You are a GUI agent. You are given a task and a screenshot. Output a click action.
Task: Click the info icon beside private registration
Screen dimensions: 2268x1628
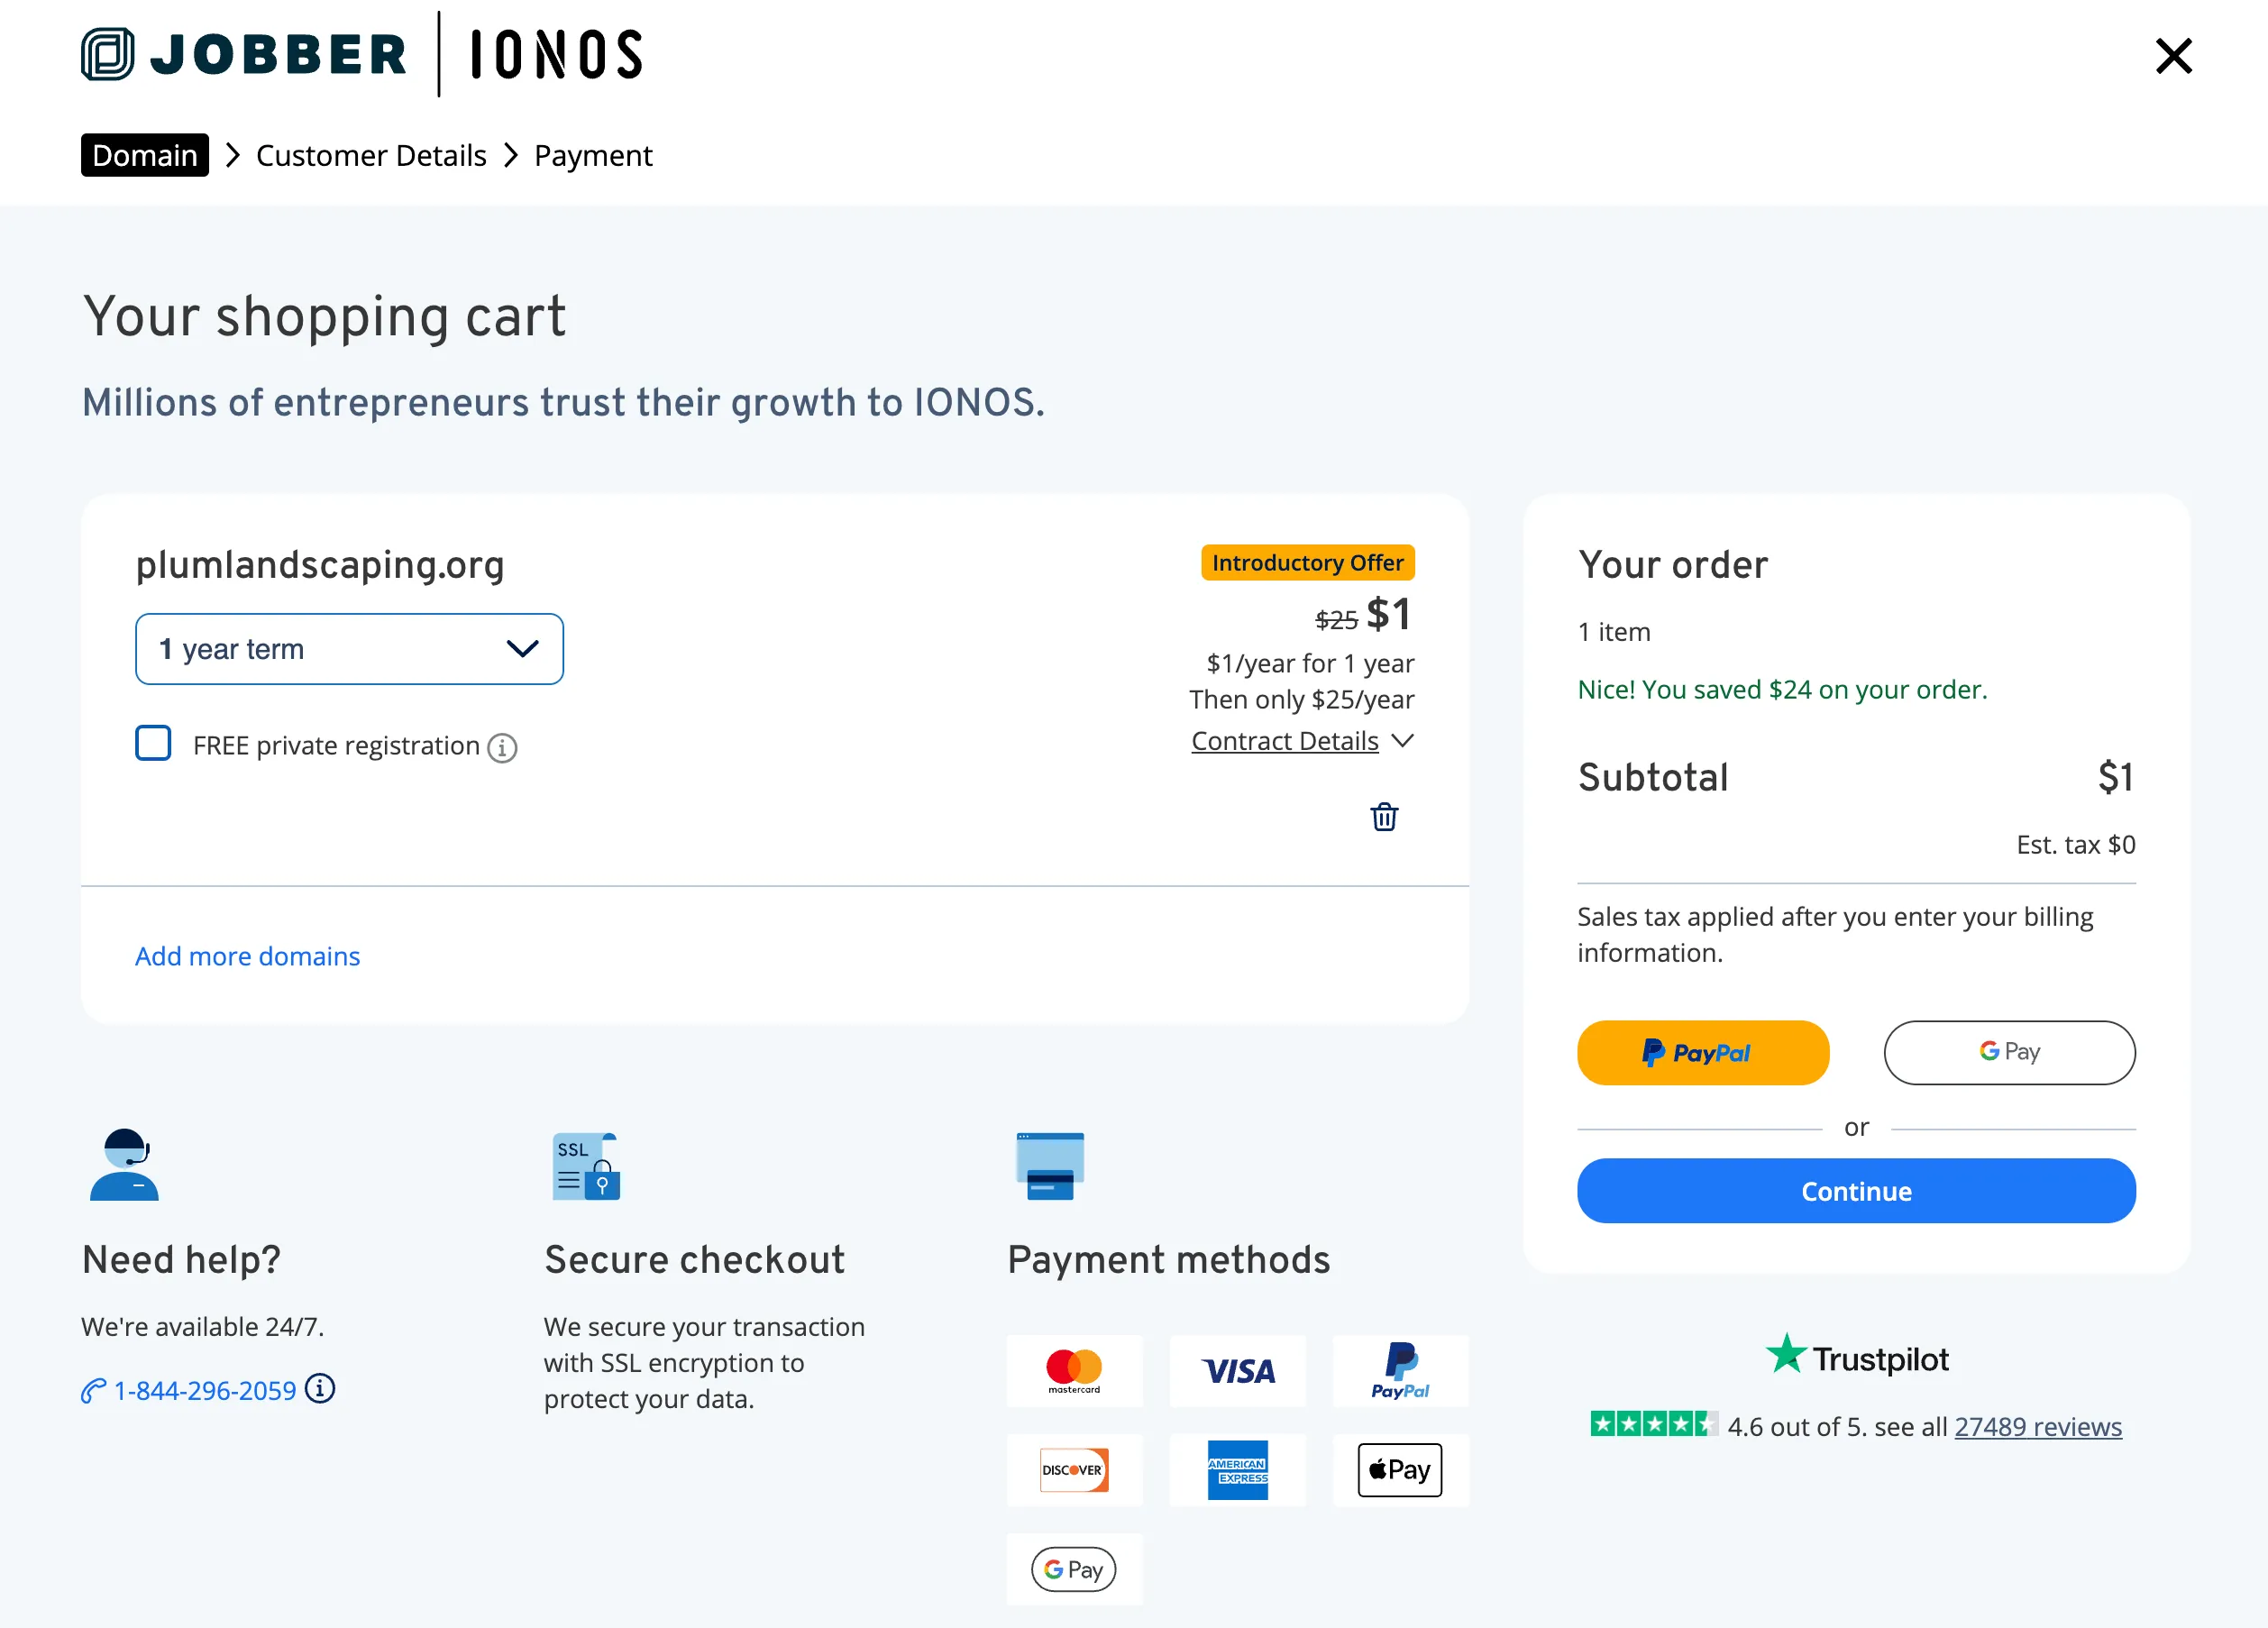[502, 747]
